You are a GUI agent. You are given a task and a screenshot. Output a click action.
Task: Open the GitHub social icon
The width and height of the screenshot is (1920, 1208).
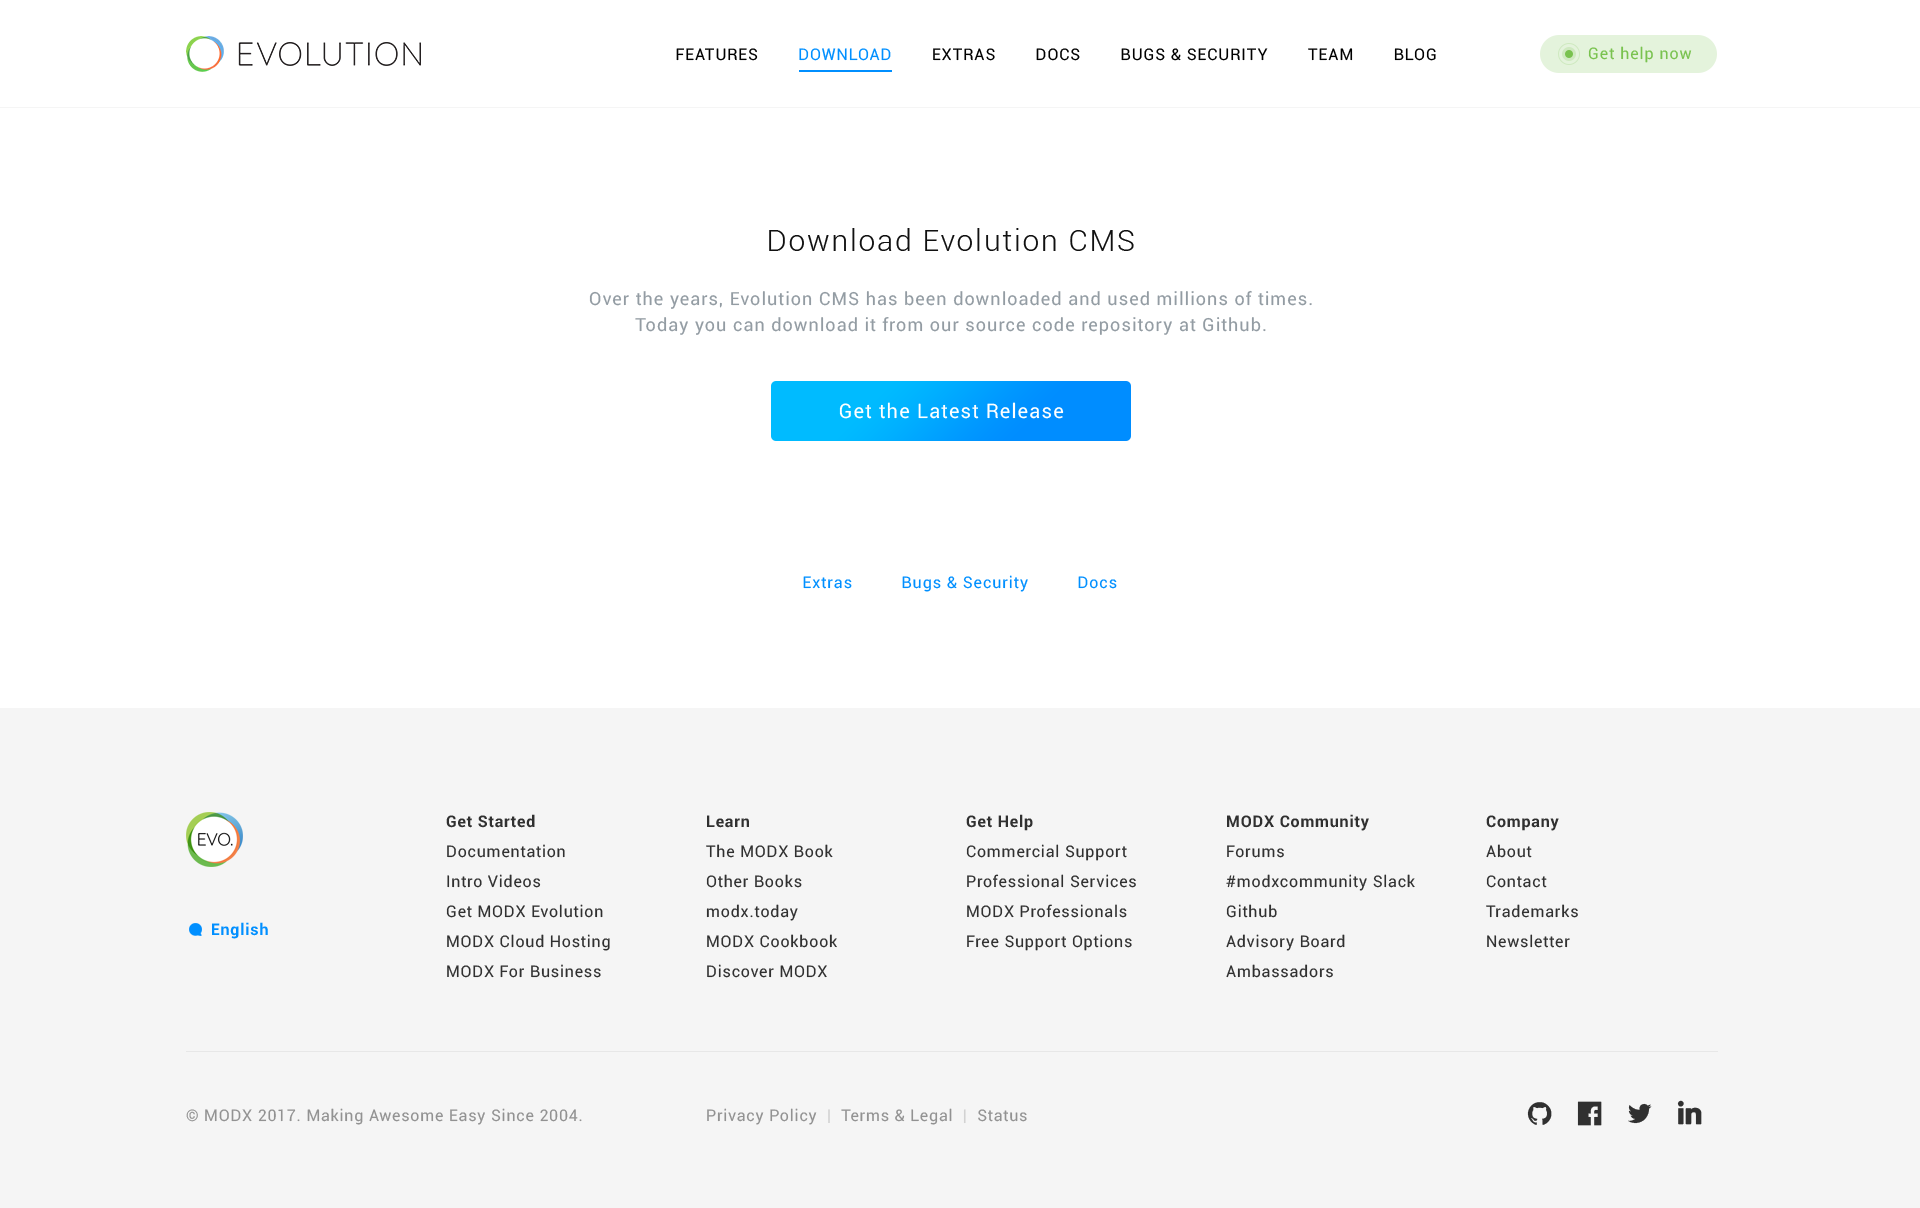[1539, 1113]
